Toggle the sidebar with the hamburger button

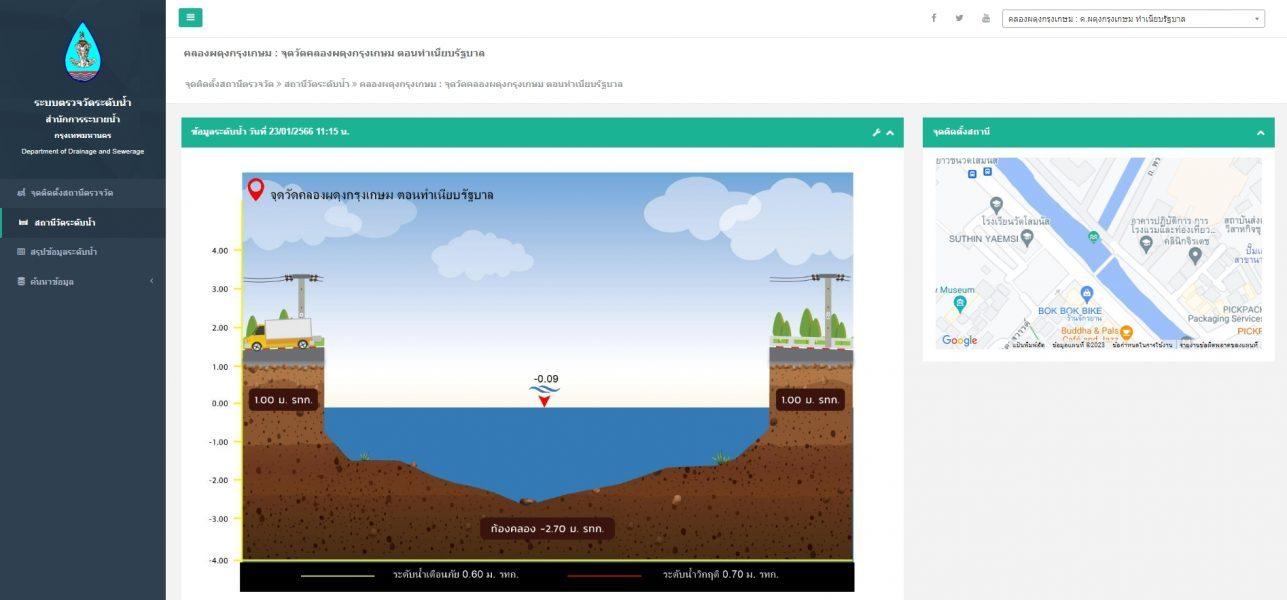pos(190,17)
